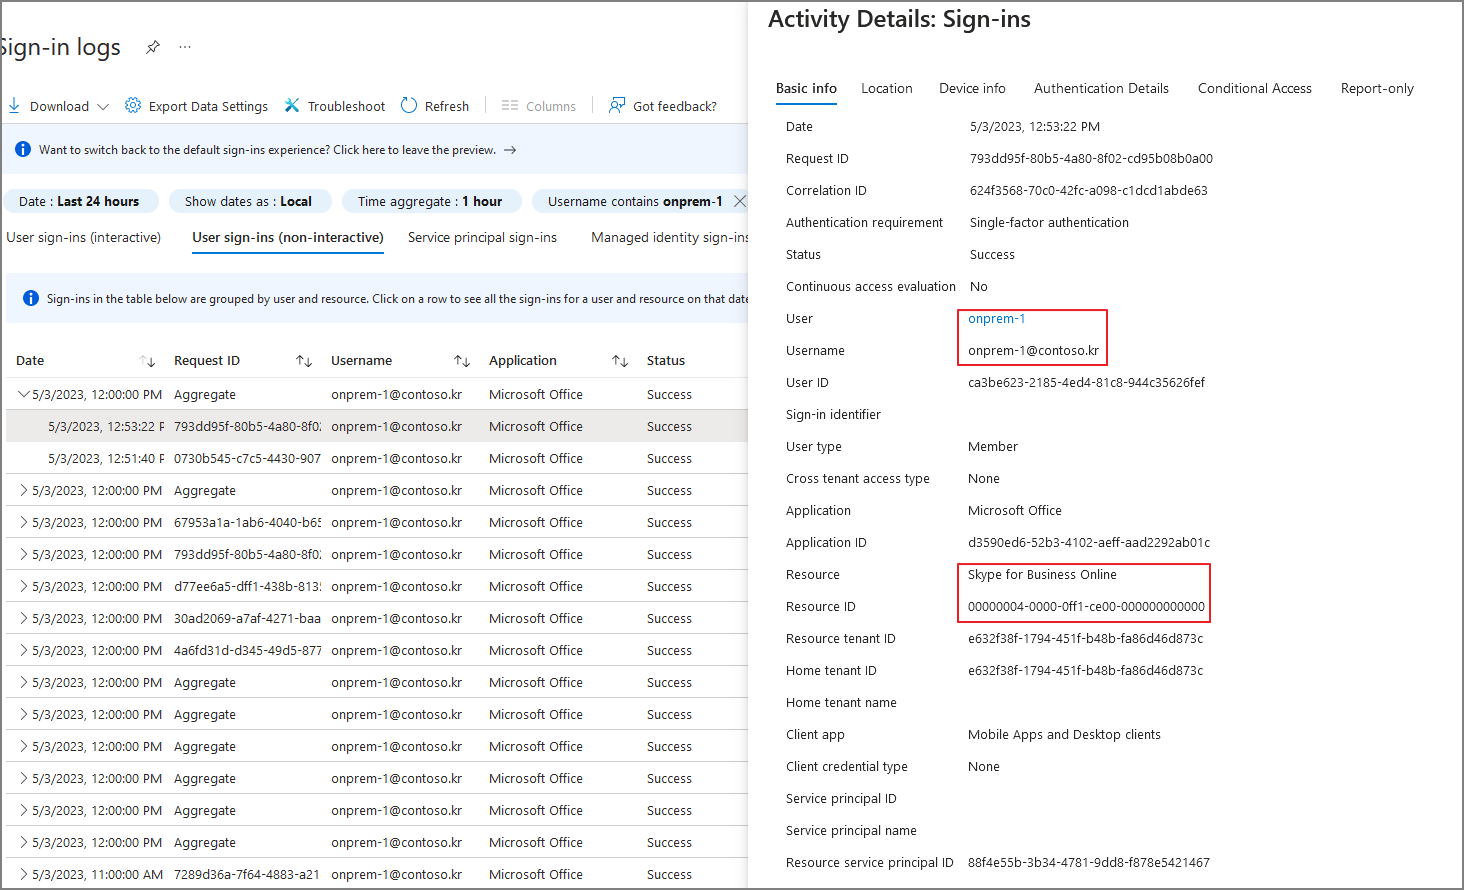This screenshot has height=890, width=1464.
Task: Click the Refresh icon
Action: 409,105
